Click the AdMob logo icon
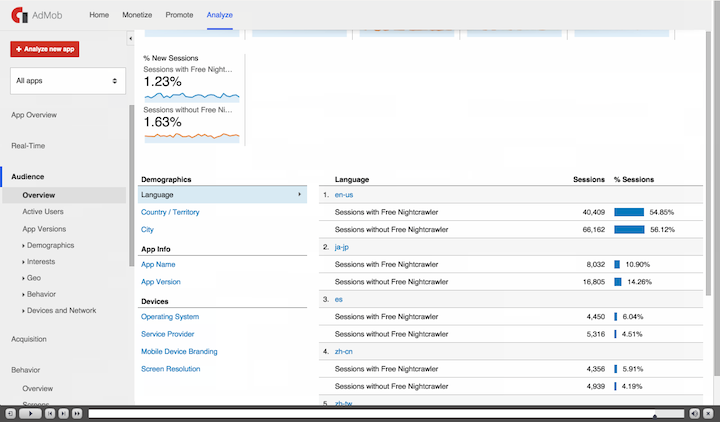Screen dimensions: 720x422 click(x=20, y=15)
